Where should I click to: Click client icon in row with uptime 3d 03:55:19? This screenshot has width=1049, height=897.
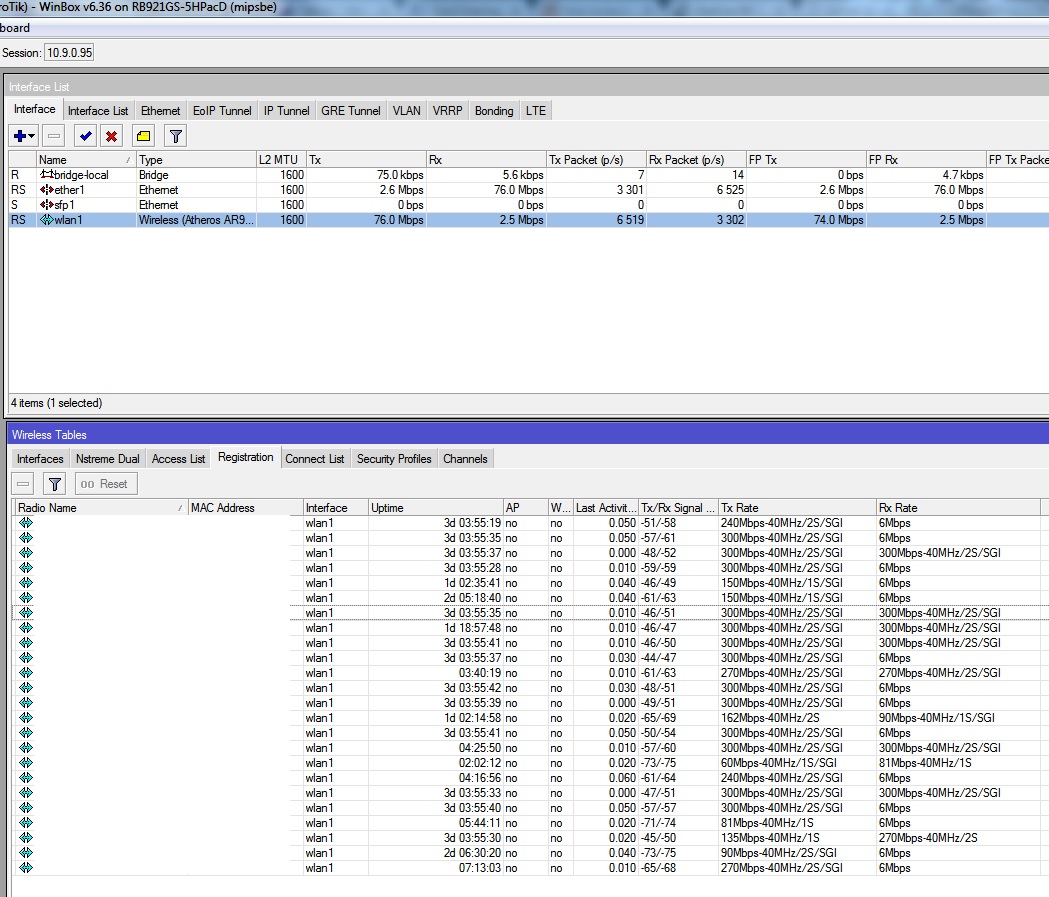[25, 522]
